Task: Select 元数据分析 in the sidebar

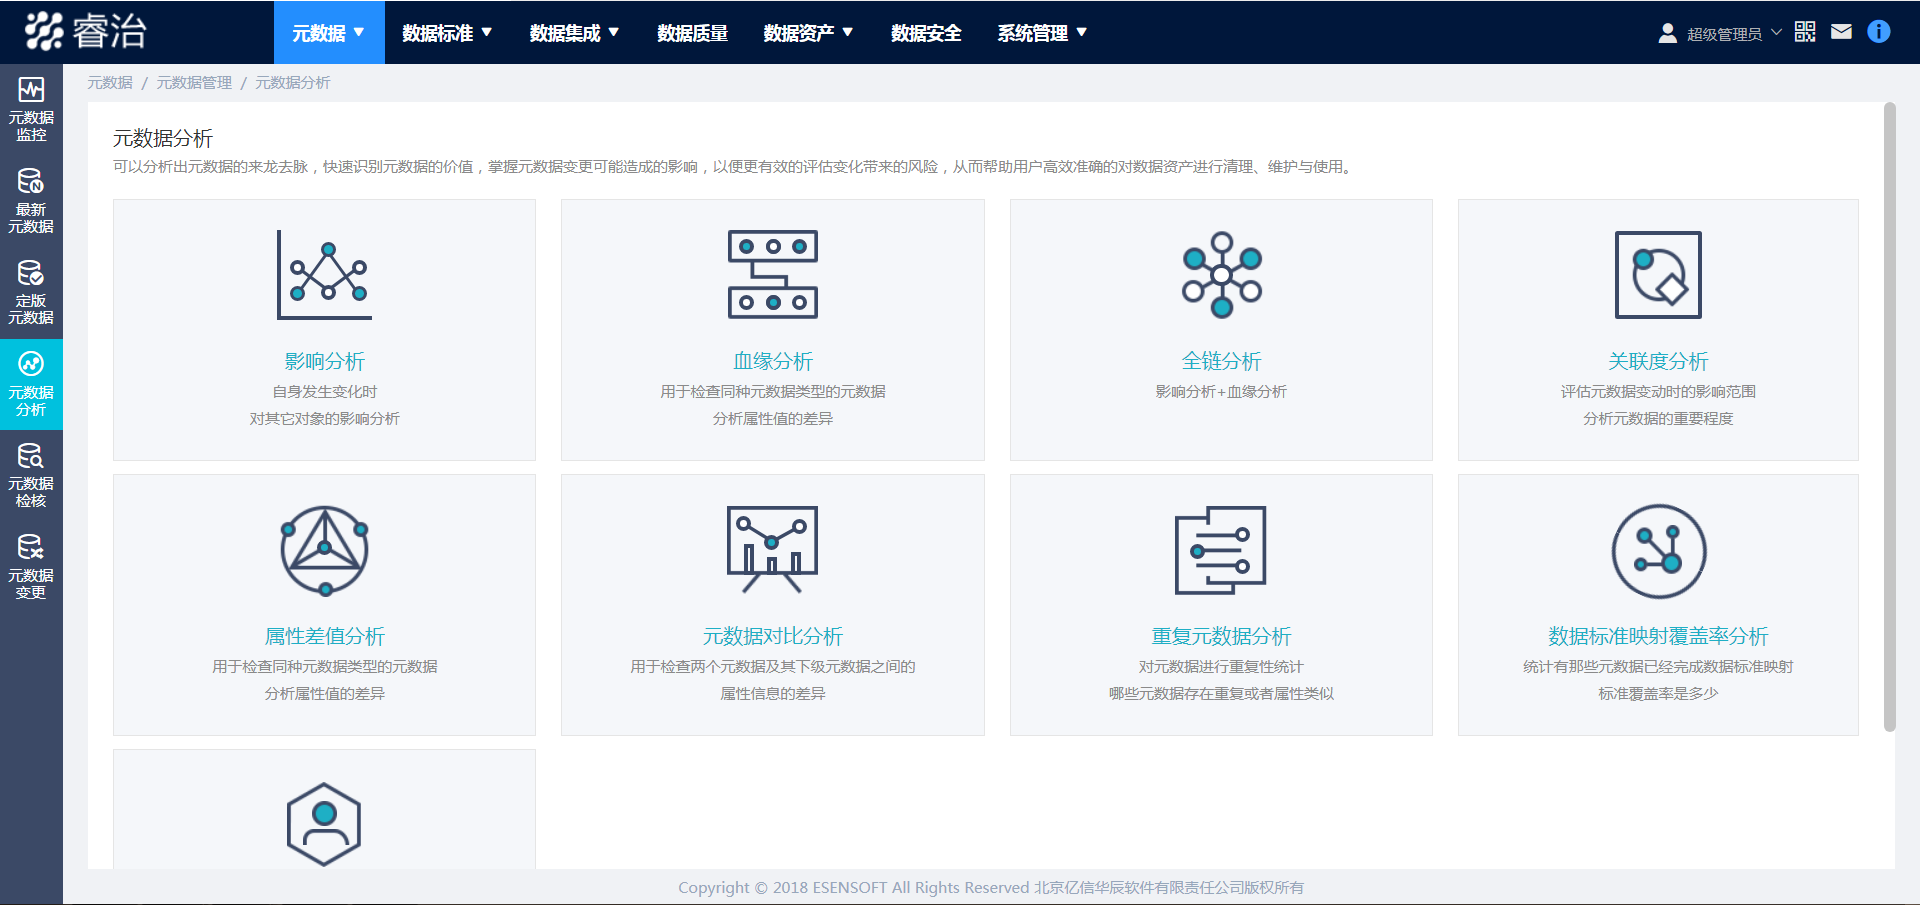Action: tap(31, 384)
